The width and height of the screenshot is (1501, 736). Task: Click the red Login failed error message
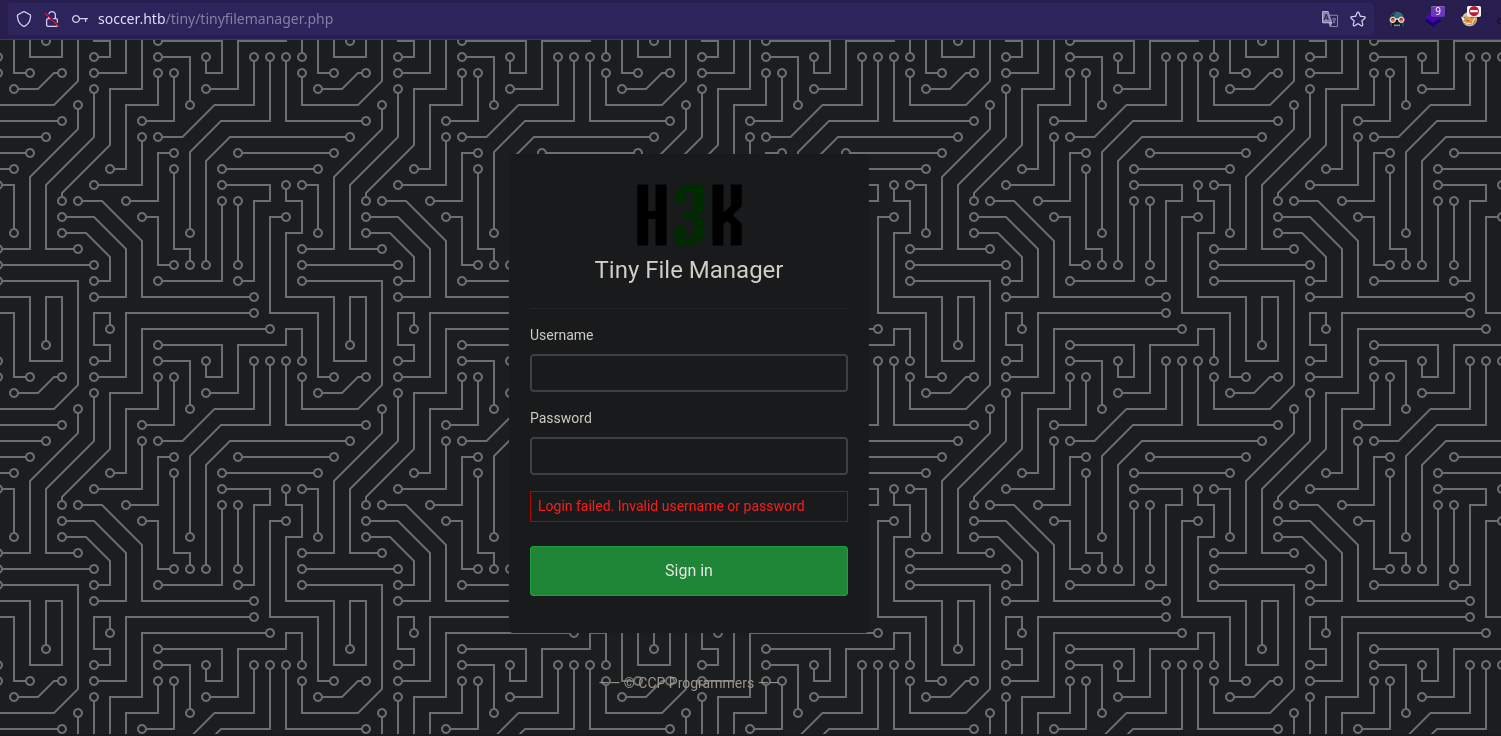pos(671,506)
